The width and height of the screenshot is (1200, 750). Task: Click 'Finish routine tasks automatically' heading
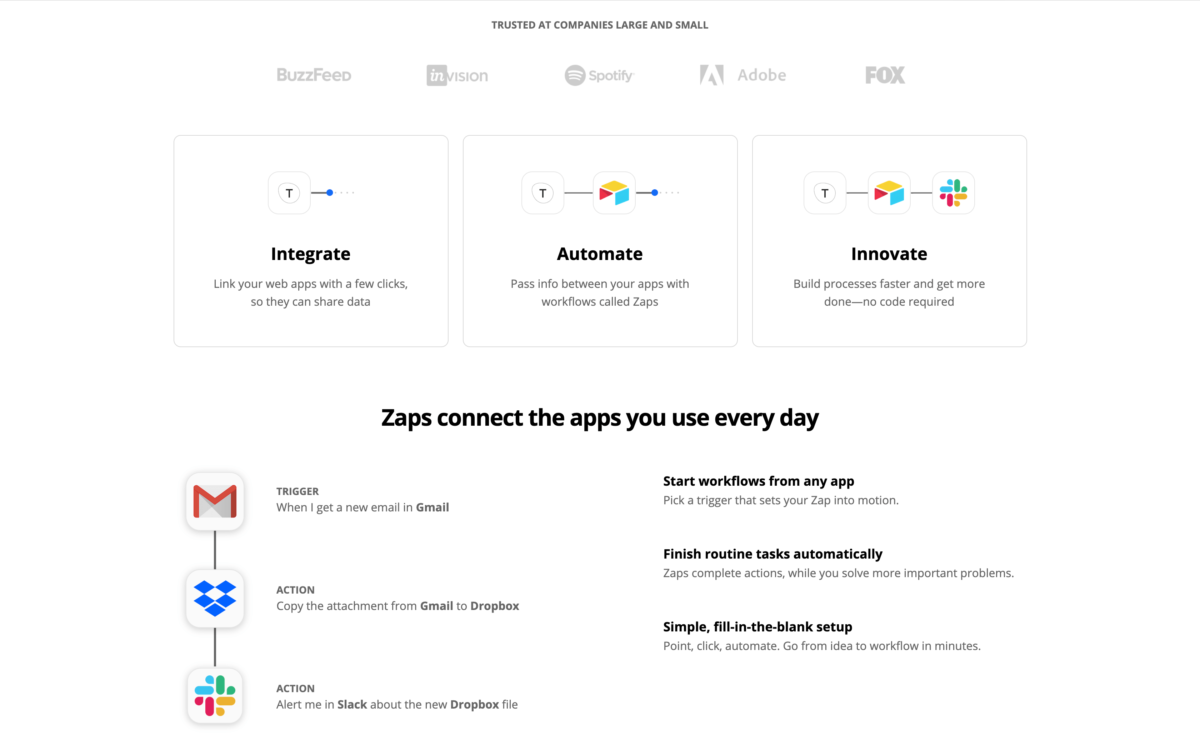[x=773, y=554]
